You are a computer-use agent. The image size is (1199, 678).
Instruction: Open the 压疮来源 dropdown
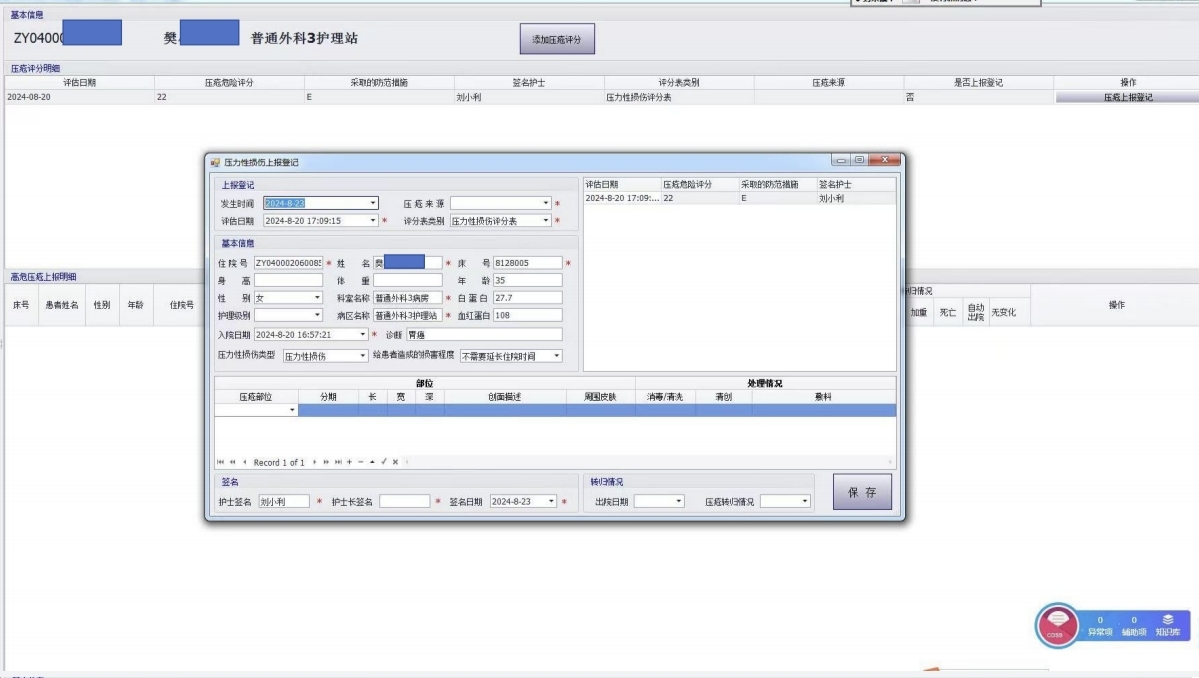tap(546, 204)
